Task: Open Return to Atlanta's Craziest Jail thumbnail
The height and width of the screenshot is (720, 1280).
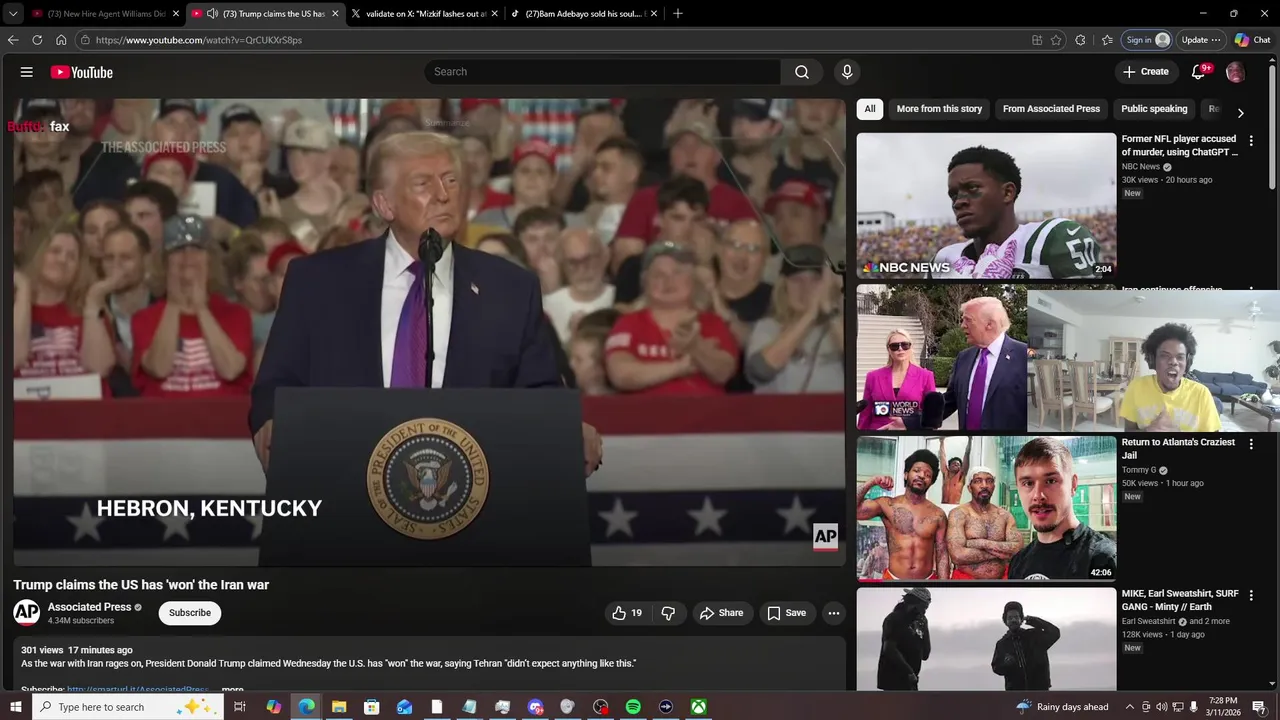Action: (x=986, y=508)
